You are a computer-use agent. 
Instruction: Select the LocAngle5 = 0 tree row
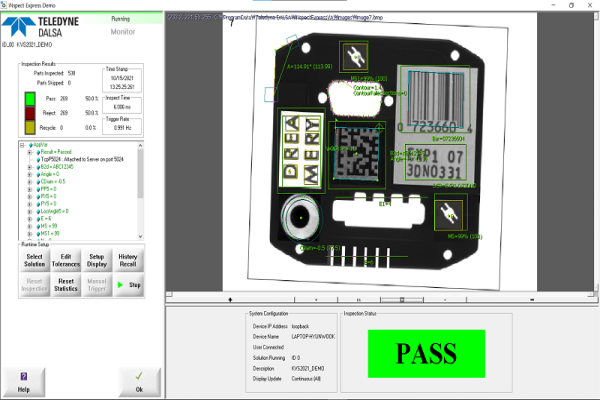(54, 211)
